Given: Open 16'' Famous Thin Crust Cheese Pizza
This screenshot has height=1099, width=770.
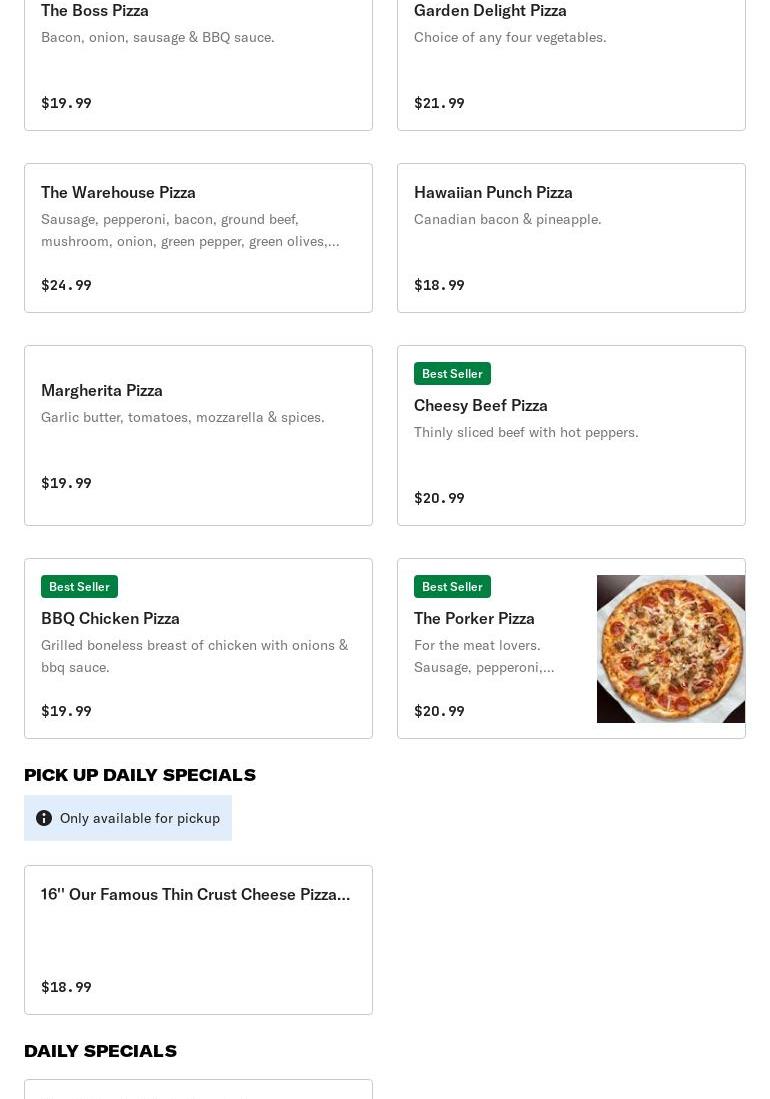Looking at the screenshot, I should coord(196,894).
